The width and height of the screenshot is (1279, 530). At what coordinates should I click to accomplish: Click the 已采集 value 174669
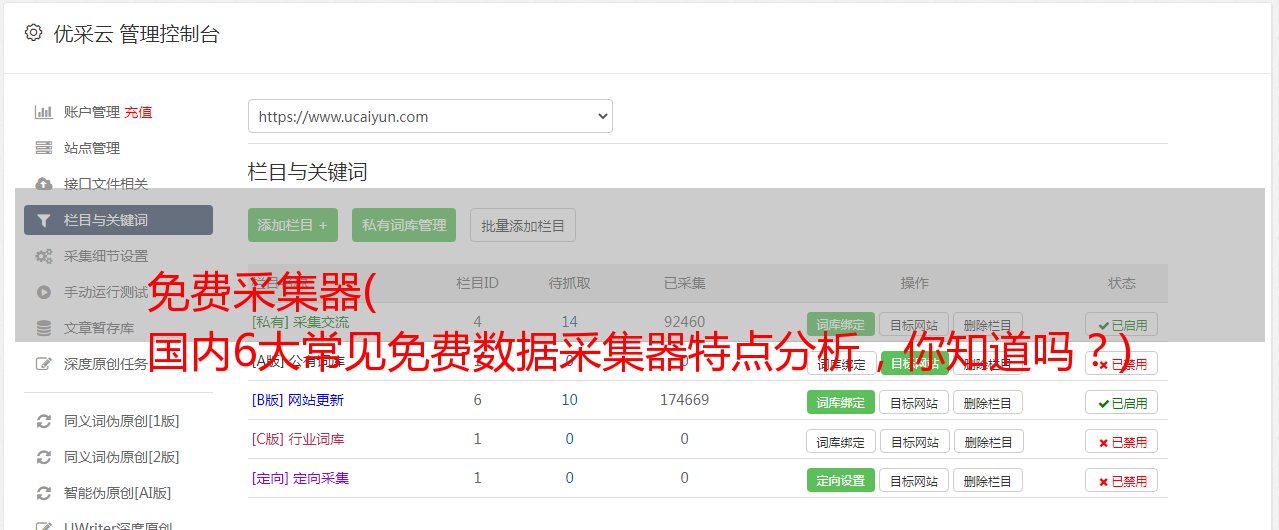pyautogui.click(x=684, y=400)
